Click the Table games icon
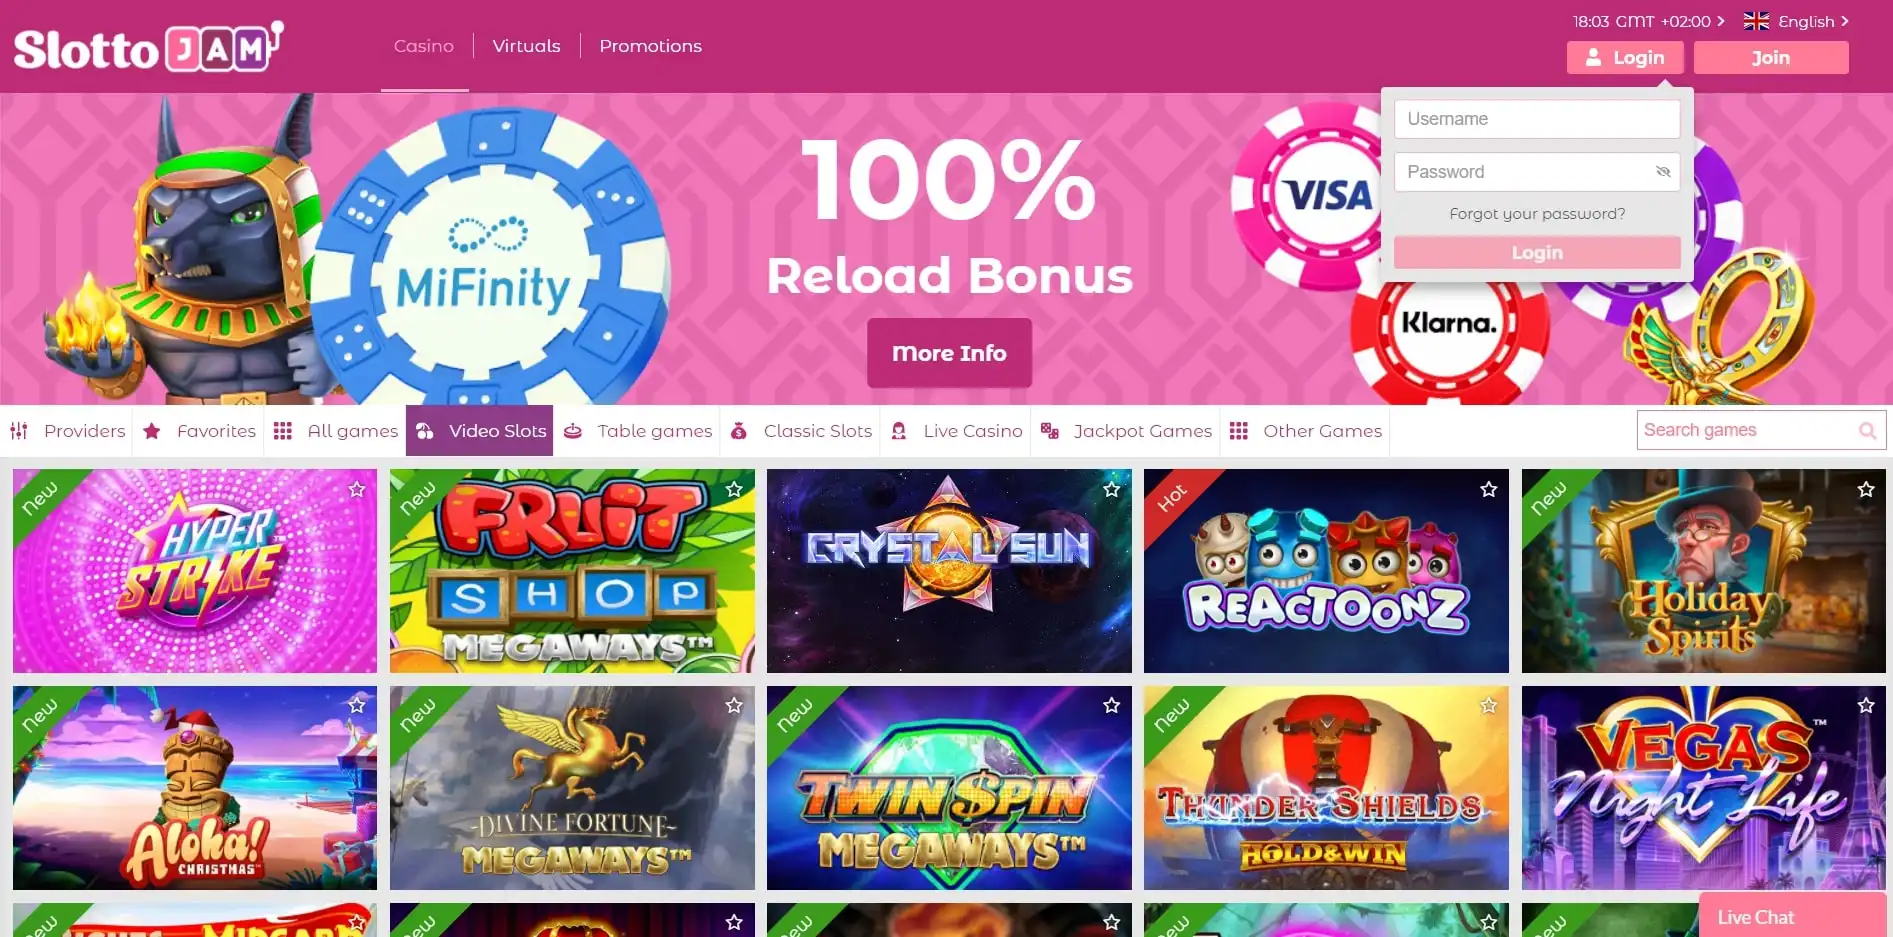This screenshot has width=1893, height=937. 573,431
